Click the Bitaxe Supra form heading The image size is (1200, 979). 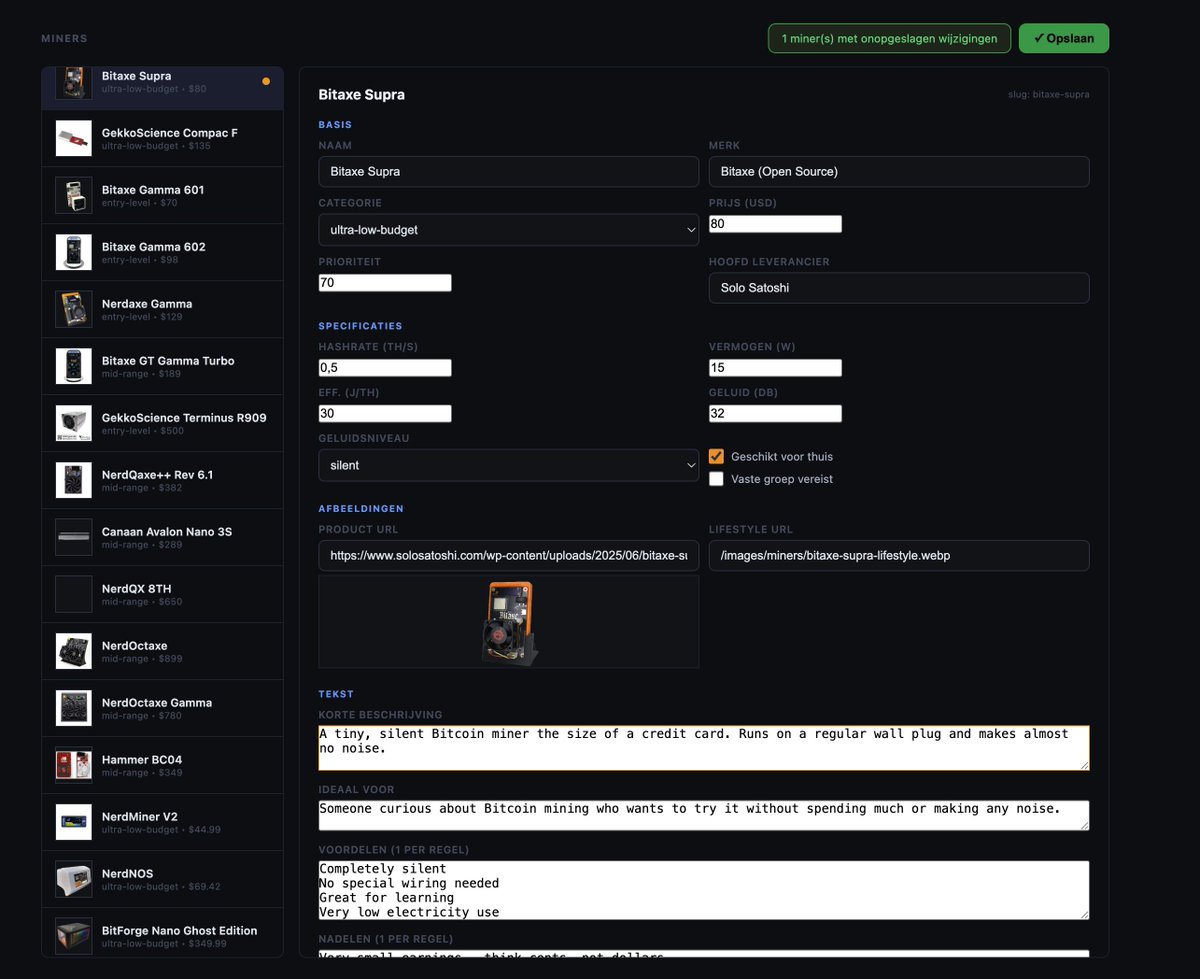362,95
